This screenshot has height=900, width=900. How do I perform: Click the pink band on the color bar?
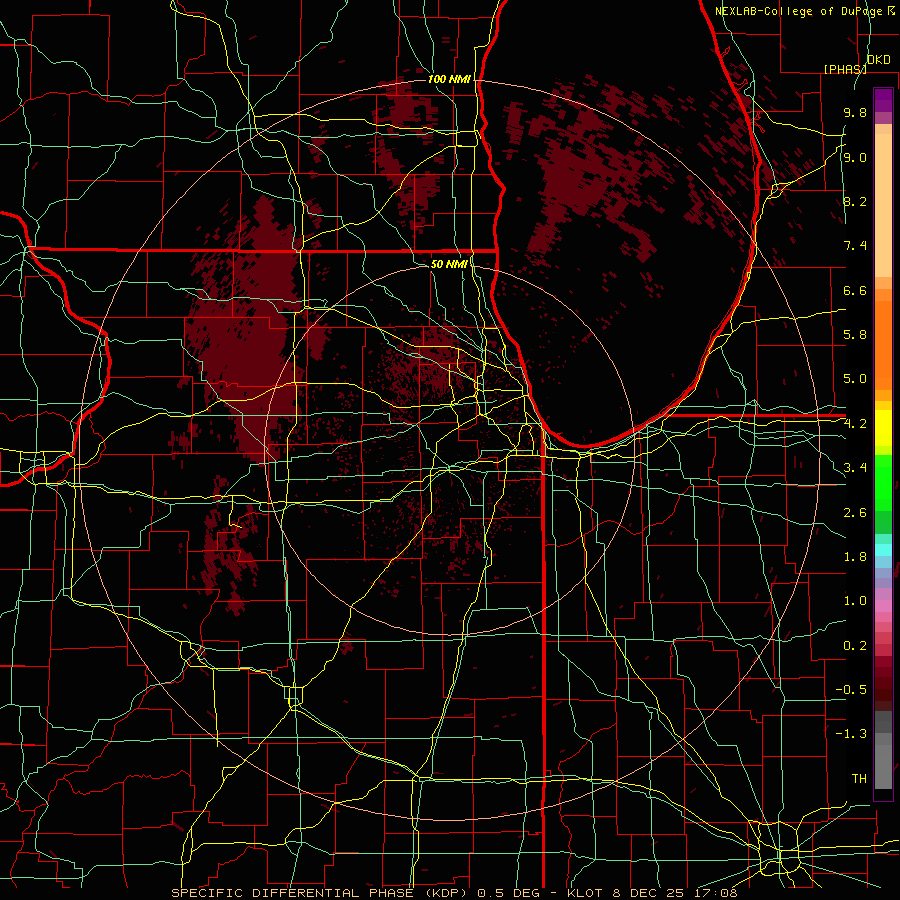tap(883, 606)
